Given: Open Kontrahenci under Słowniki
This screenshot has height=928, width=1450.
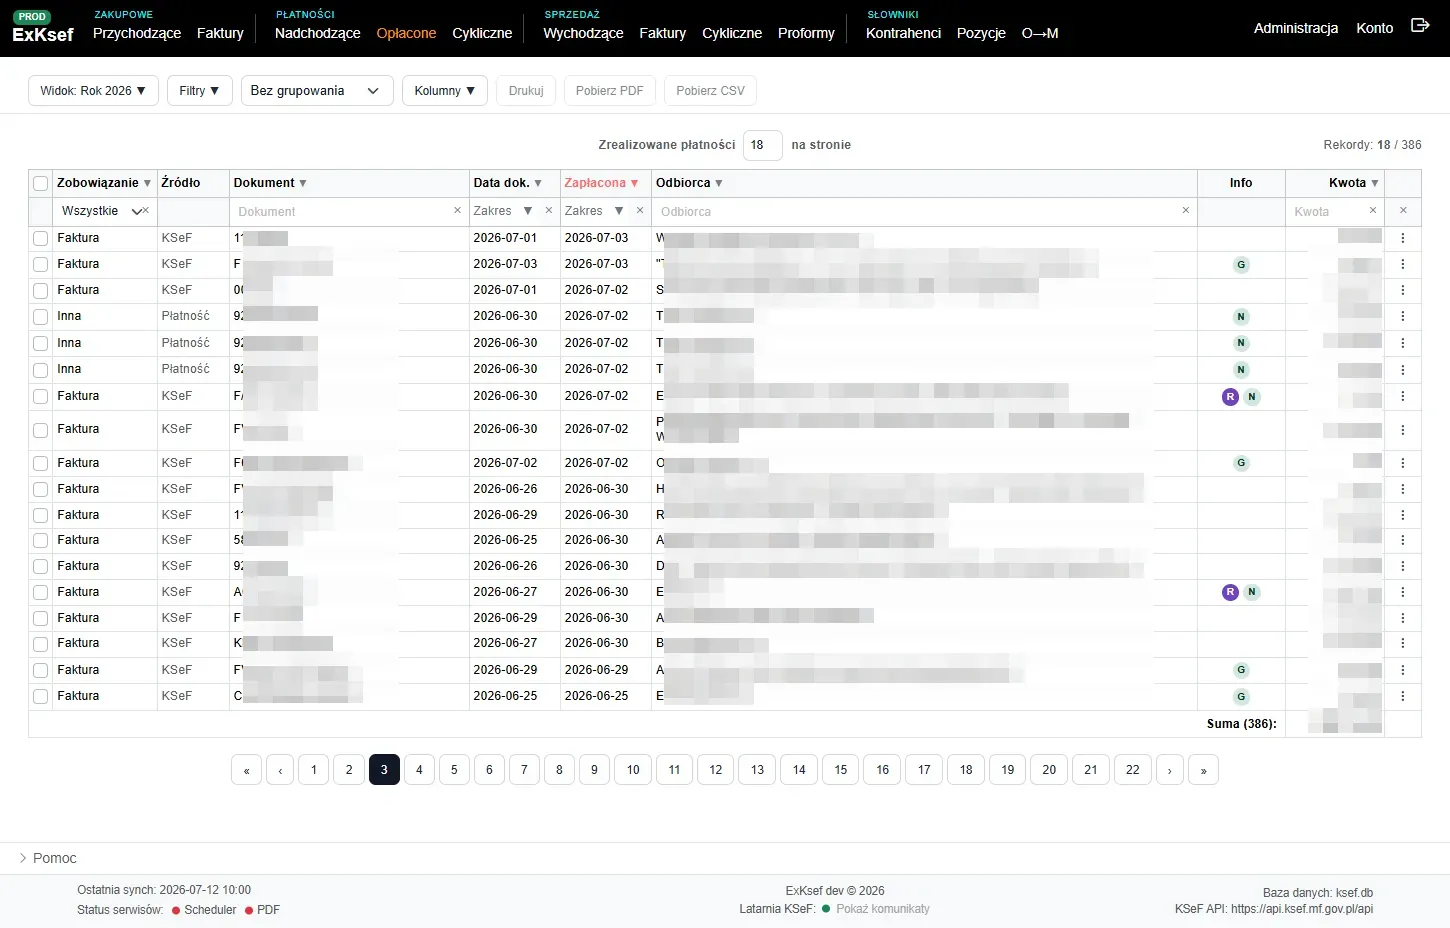Looking at the screenshot, I should click(903, 33).
